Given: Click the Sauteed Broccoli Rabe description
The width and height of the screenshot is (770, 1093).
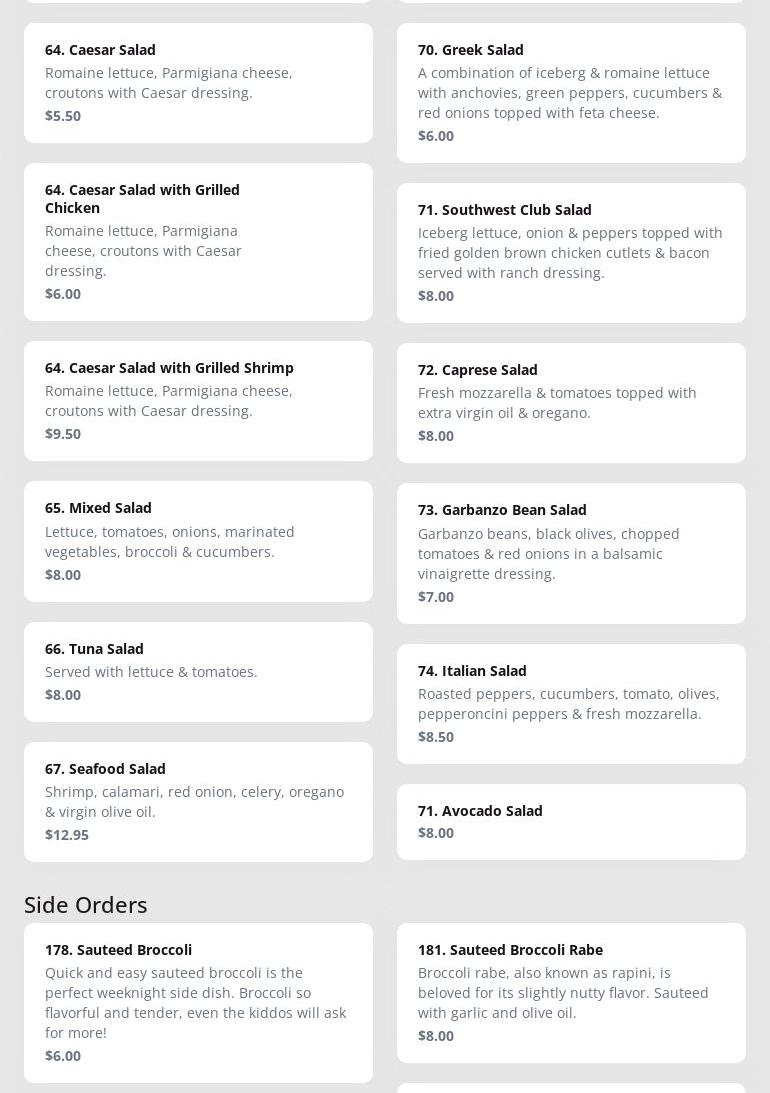Looking at the screenshot, I should [x=563, y=993].
